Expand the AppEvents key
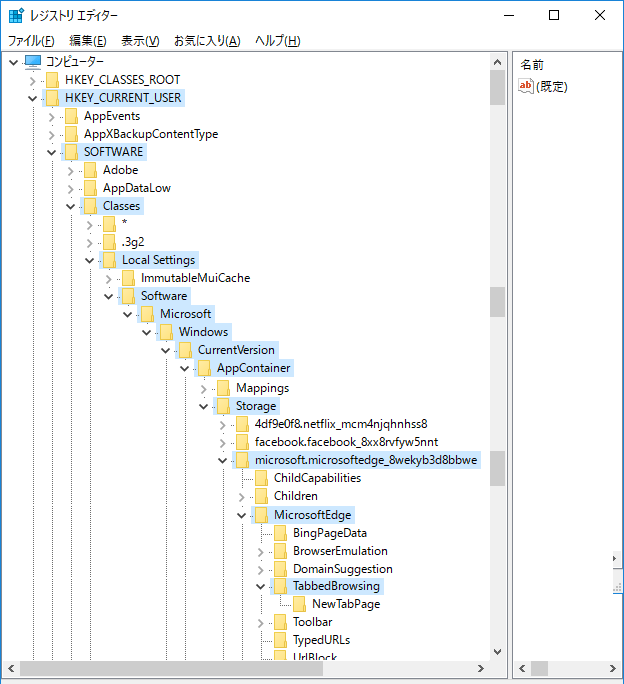 51,117
